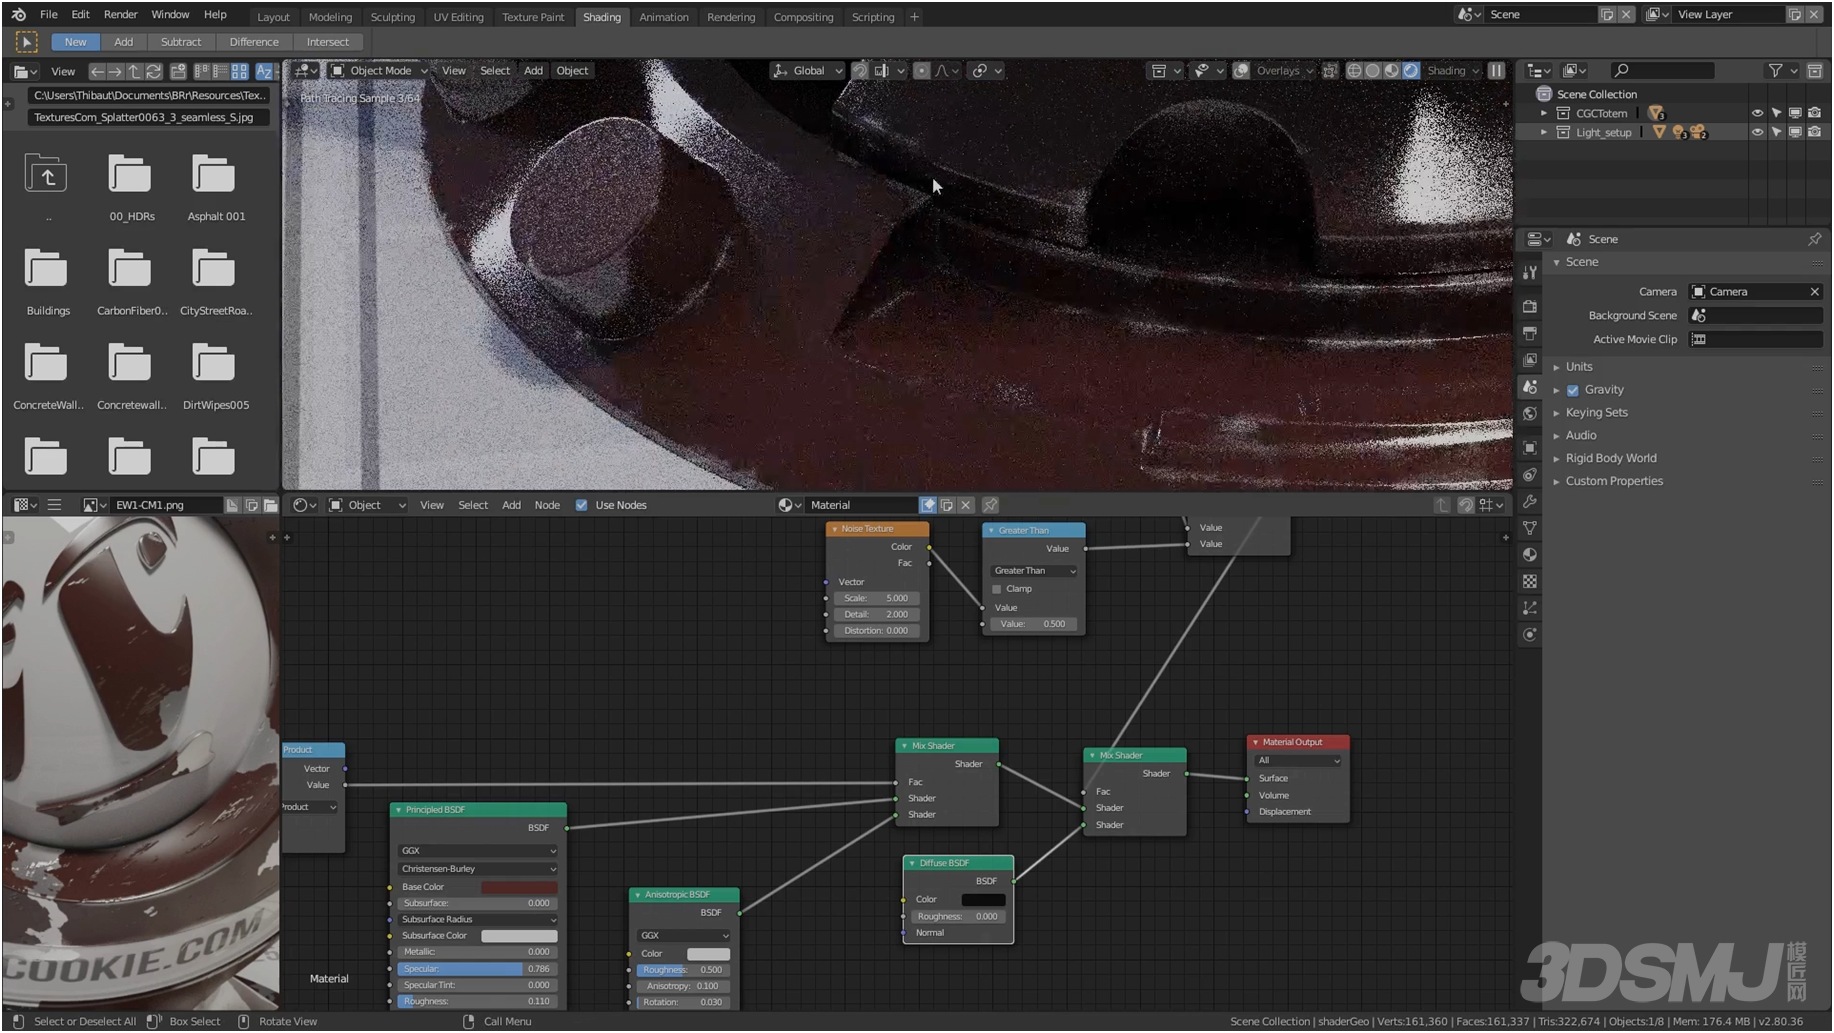Clear the Camera field with X
Viewport: 1834px width, 1033px height.
tap(1814, 292)
